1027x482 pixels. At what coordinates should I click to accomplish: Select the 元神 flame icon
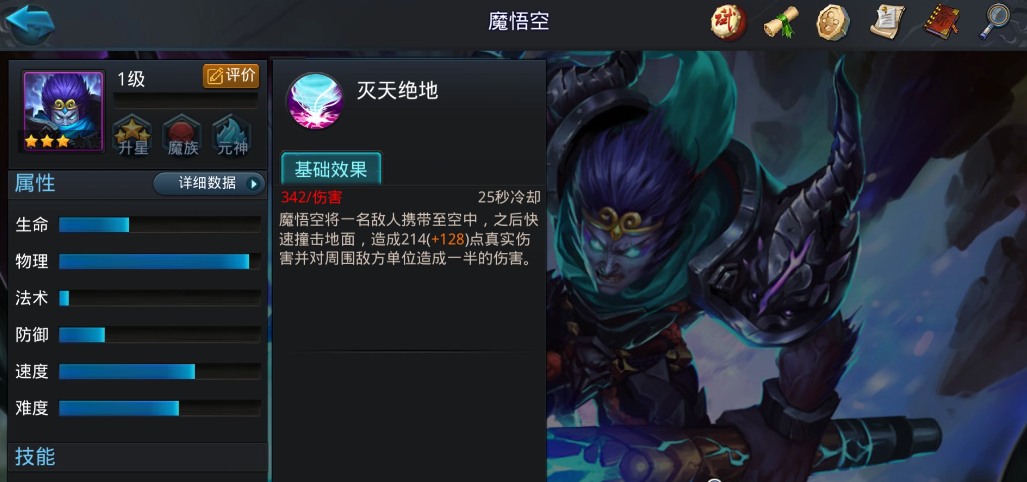click(x=233, y=136)
